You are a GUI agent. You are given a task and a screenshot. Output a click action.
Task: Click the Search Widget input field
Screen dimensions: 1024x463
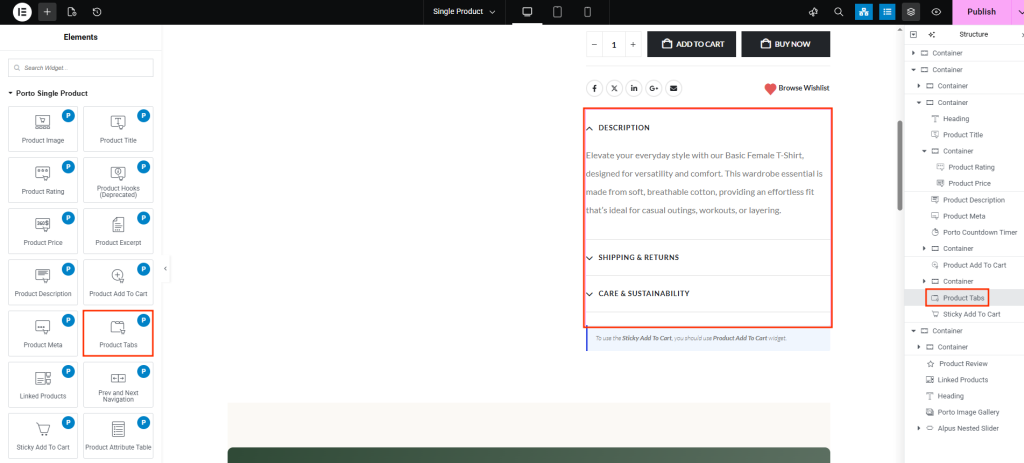coord(81,68)
